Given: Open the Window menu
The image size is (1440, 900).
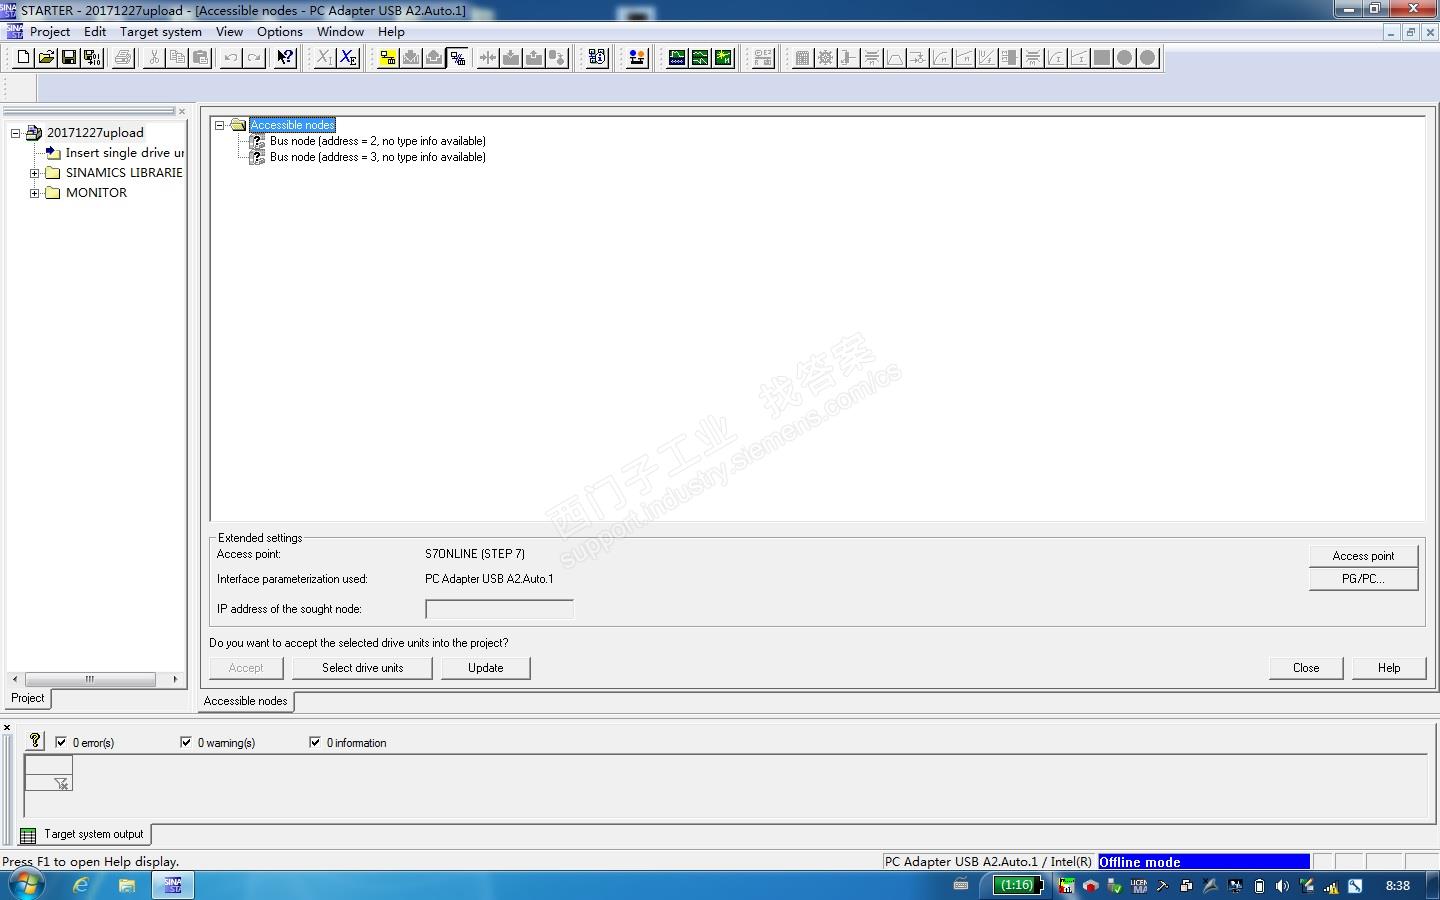Looking at the screenshot, I should [340, 32].
